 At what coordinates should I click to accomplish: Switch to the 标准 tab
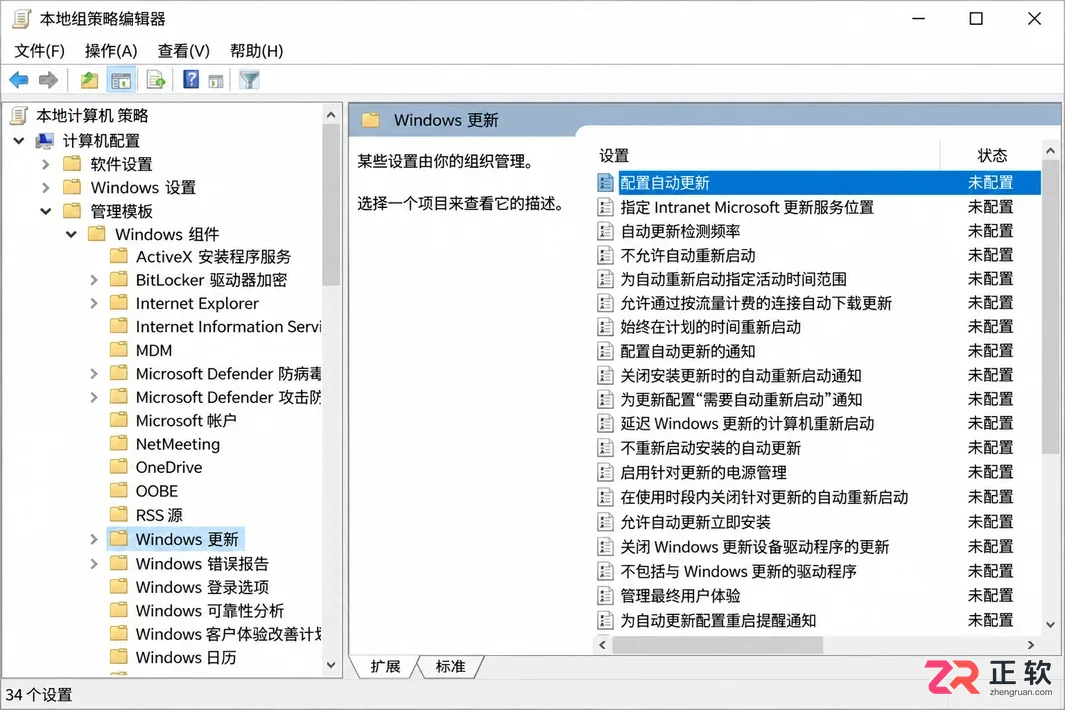point(450,667)
